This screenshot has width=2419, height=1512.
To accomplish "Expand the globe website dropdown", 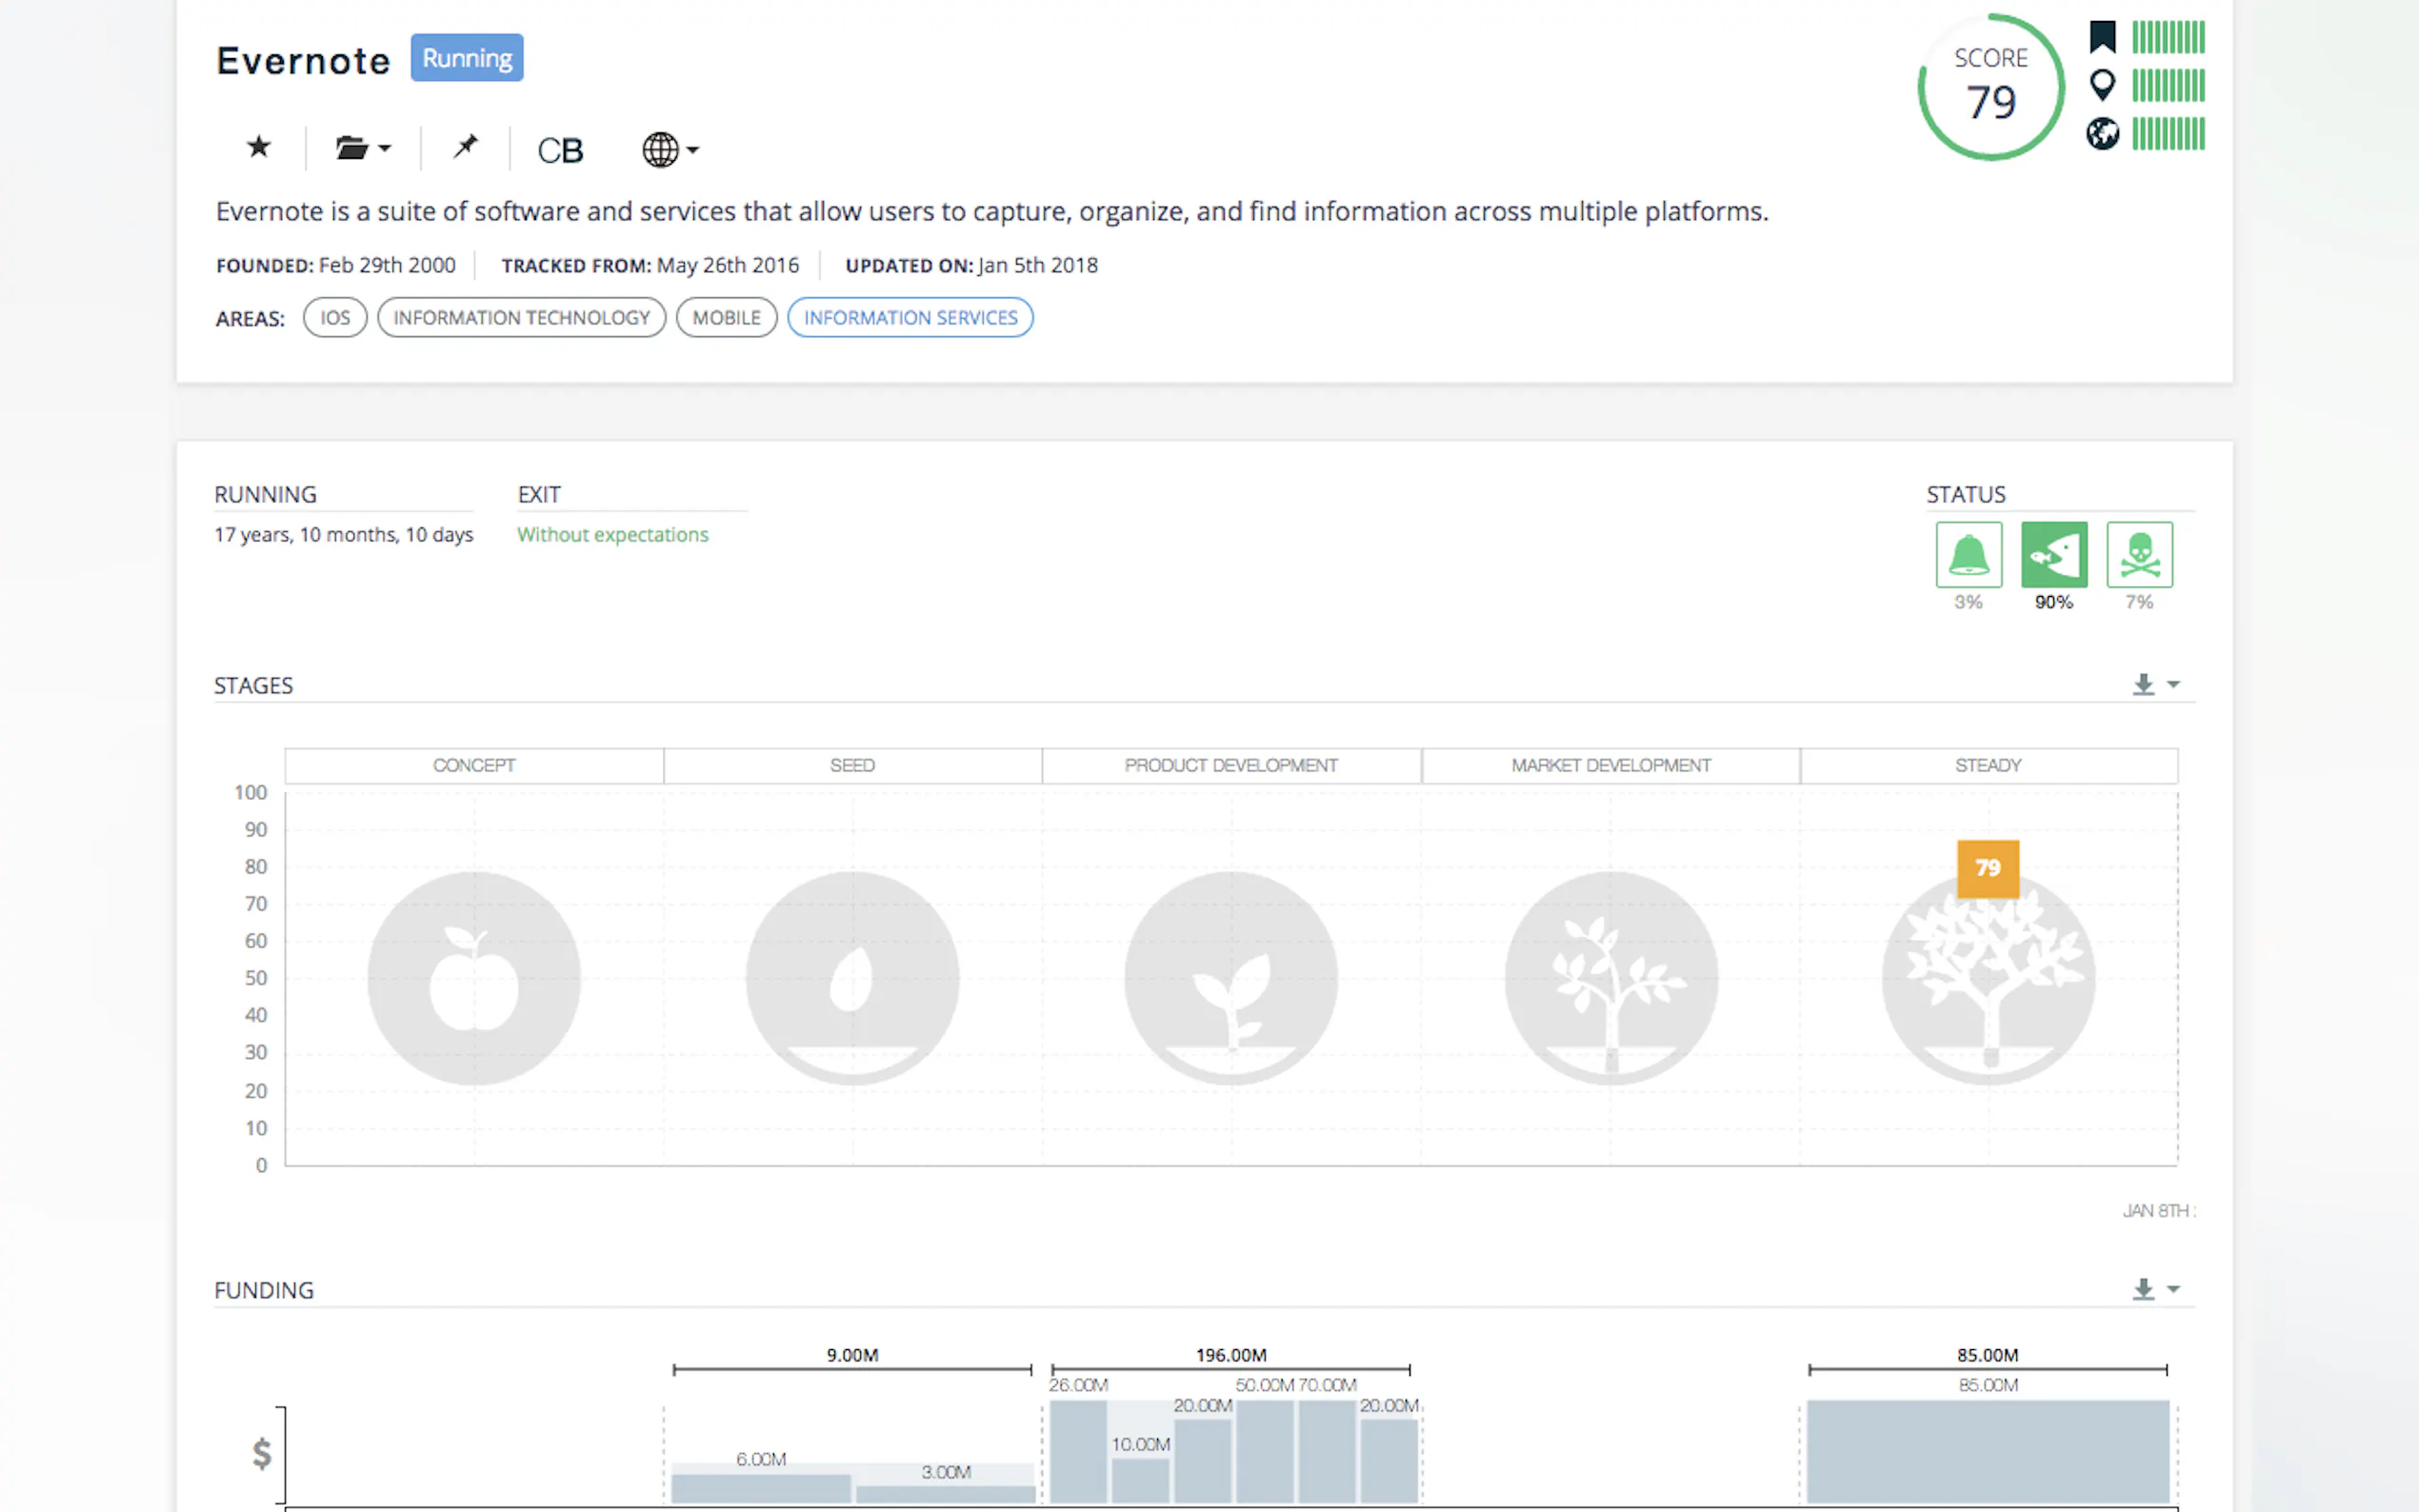I will pyautogui.click(x=670, y=149).
